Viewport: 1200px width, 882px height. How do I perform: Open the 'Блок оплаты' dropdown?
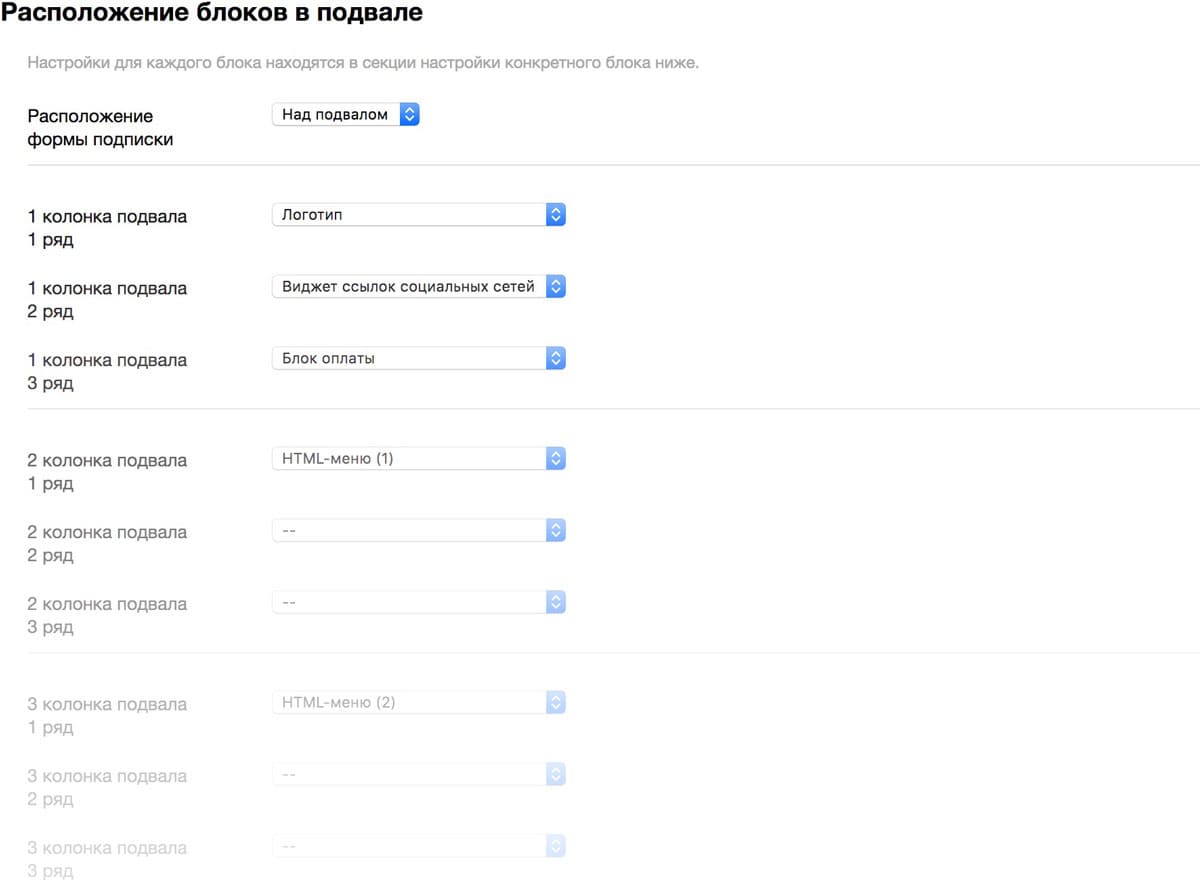[x=419, y=358]
